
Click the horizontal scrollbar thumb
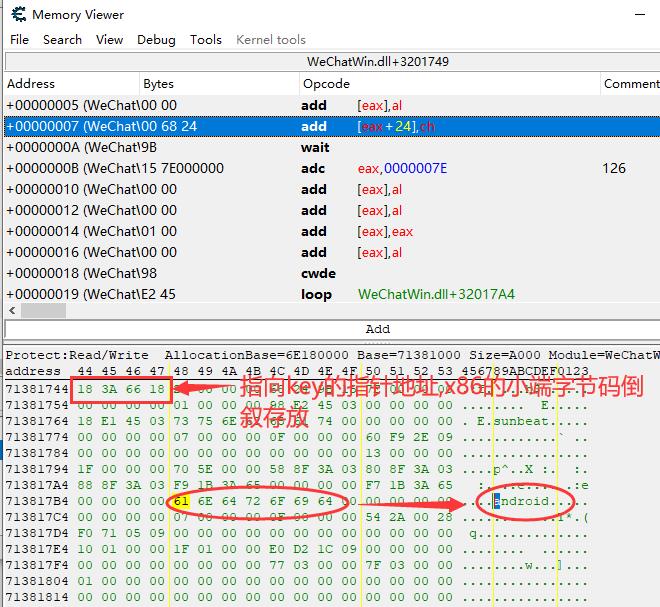[43, 311]
